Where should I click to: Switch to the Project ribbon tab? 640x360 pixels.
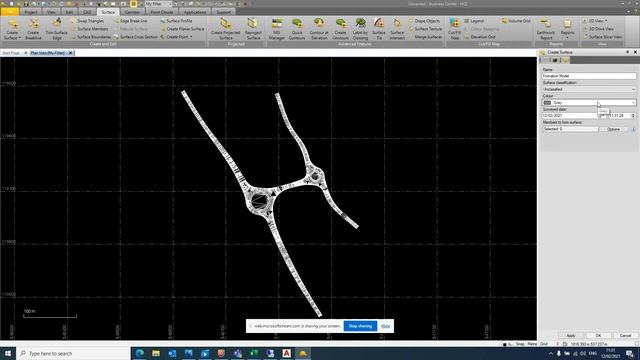coord(31,12)
